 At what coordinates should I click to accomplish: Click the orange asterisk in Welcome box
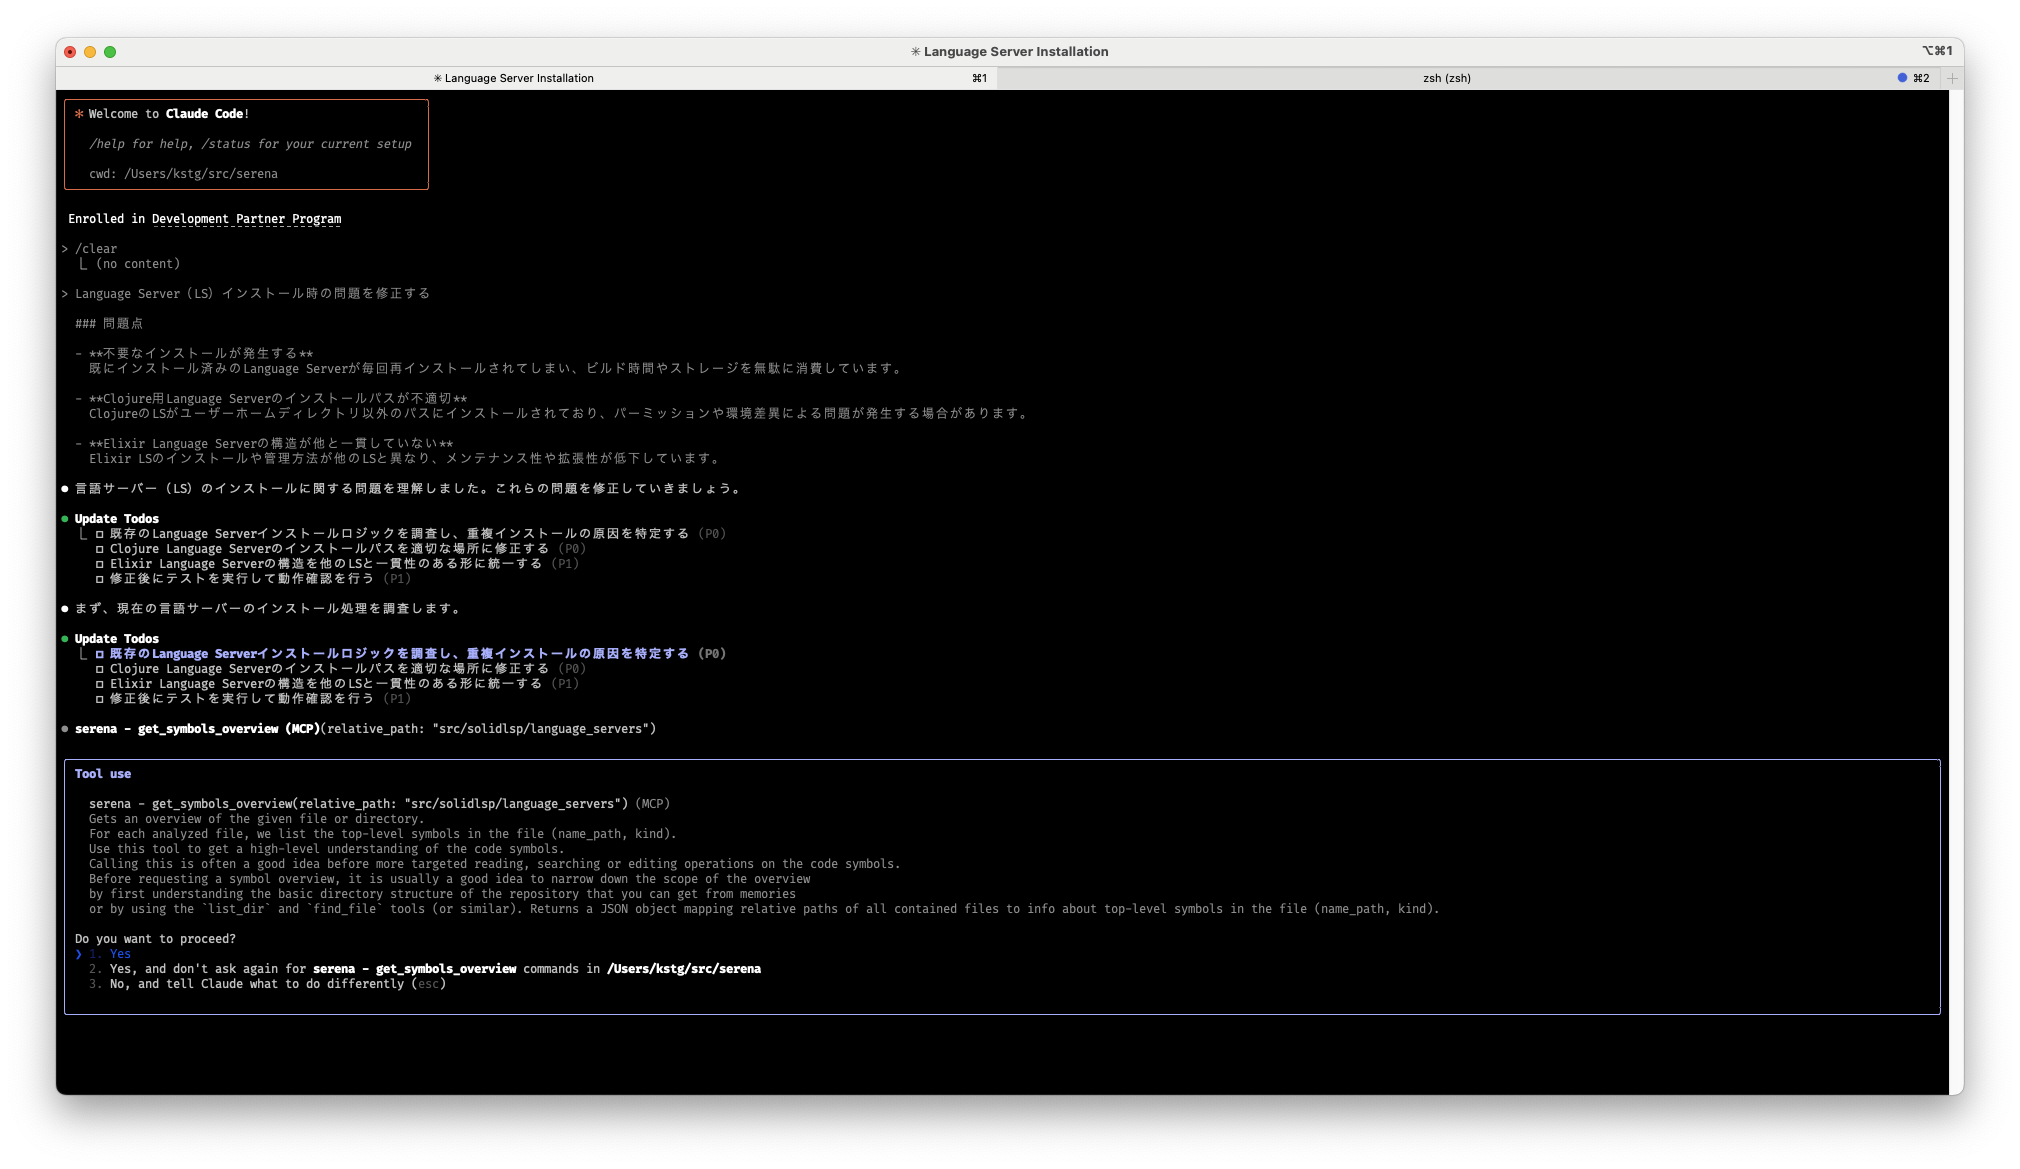[x=79, y=114]
